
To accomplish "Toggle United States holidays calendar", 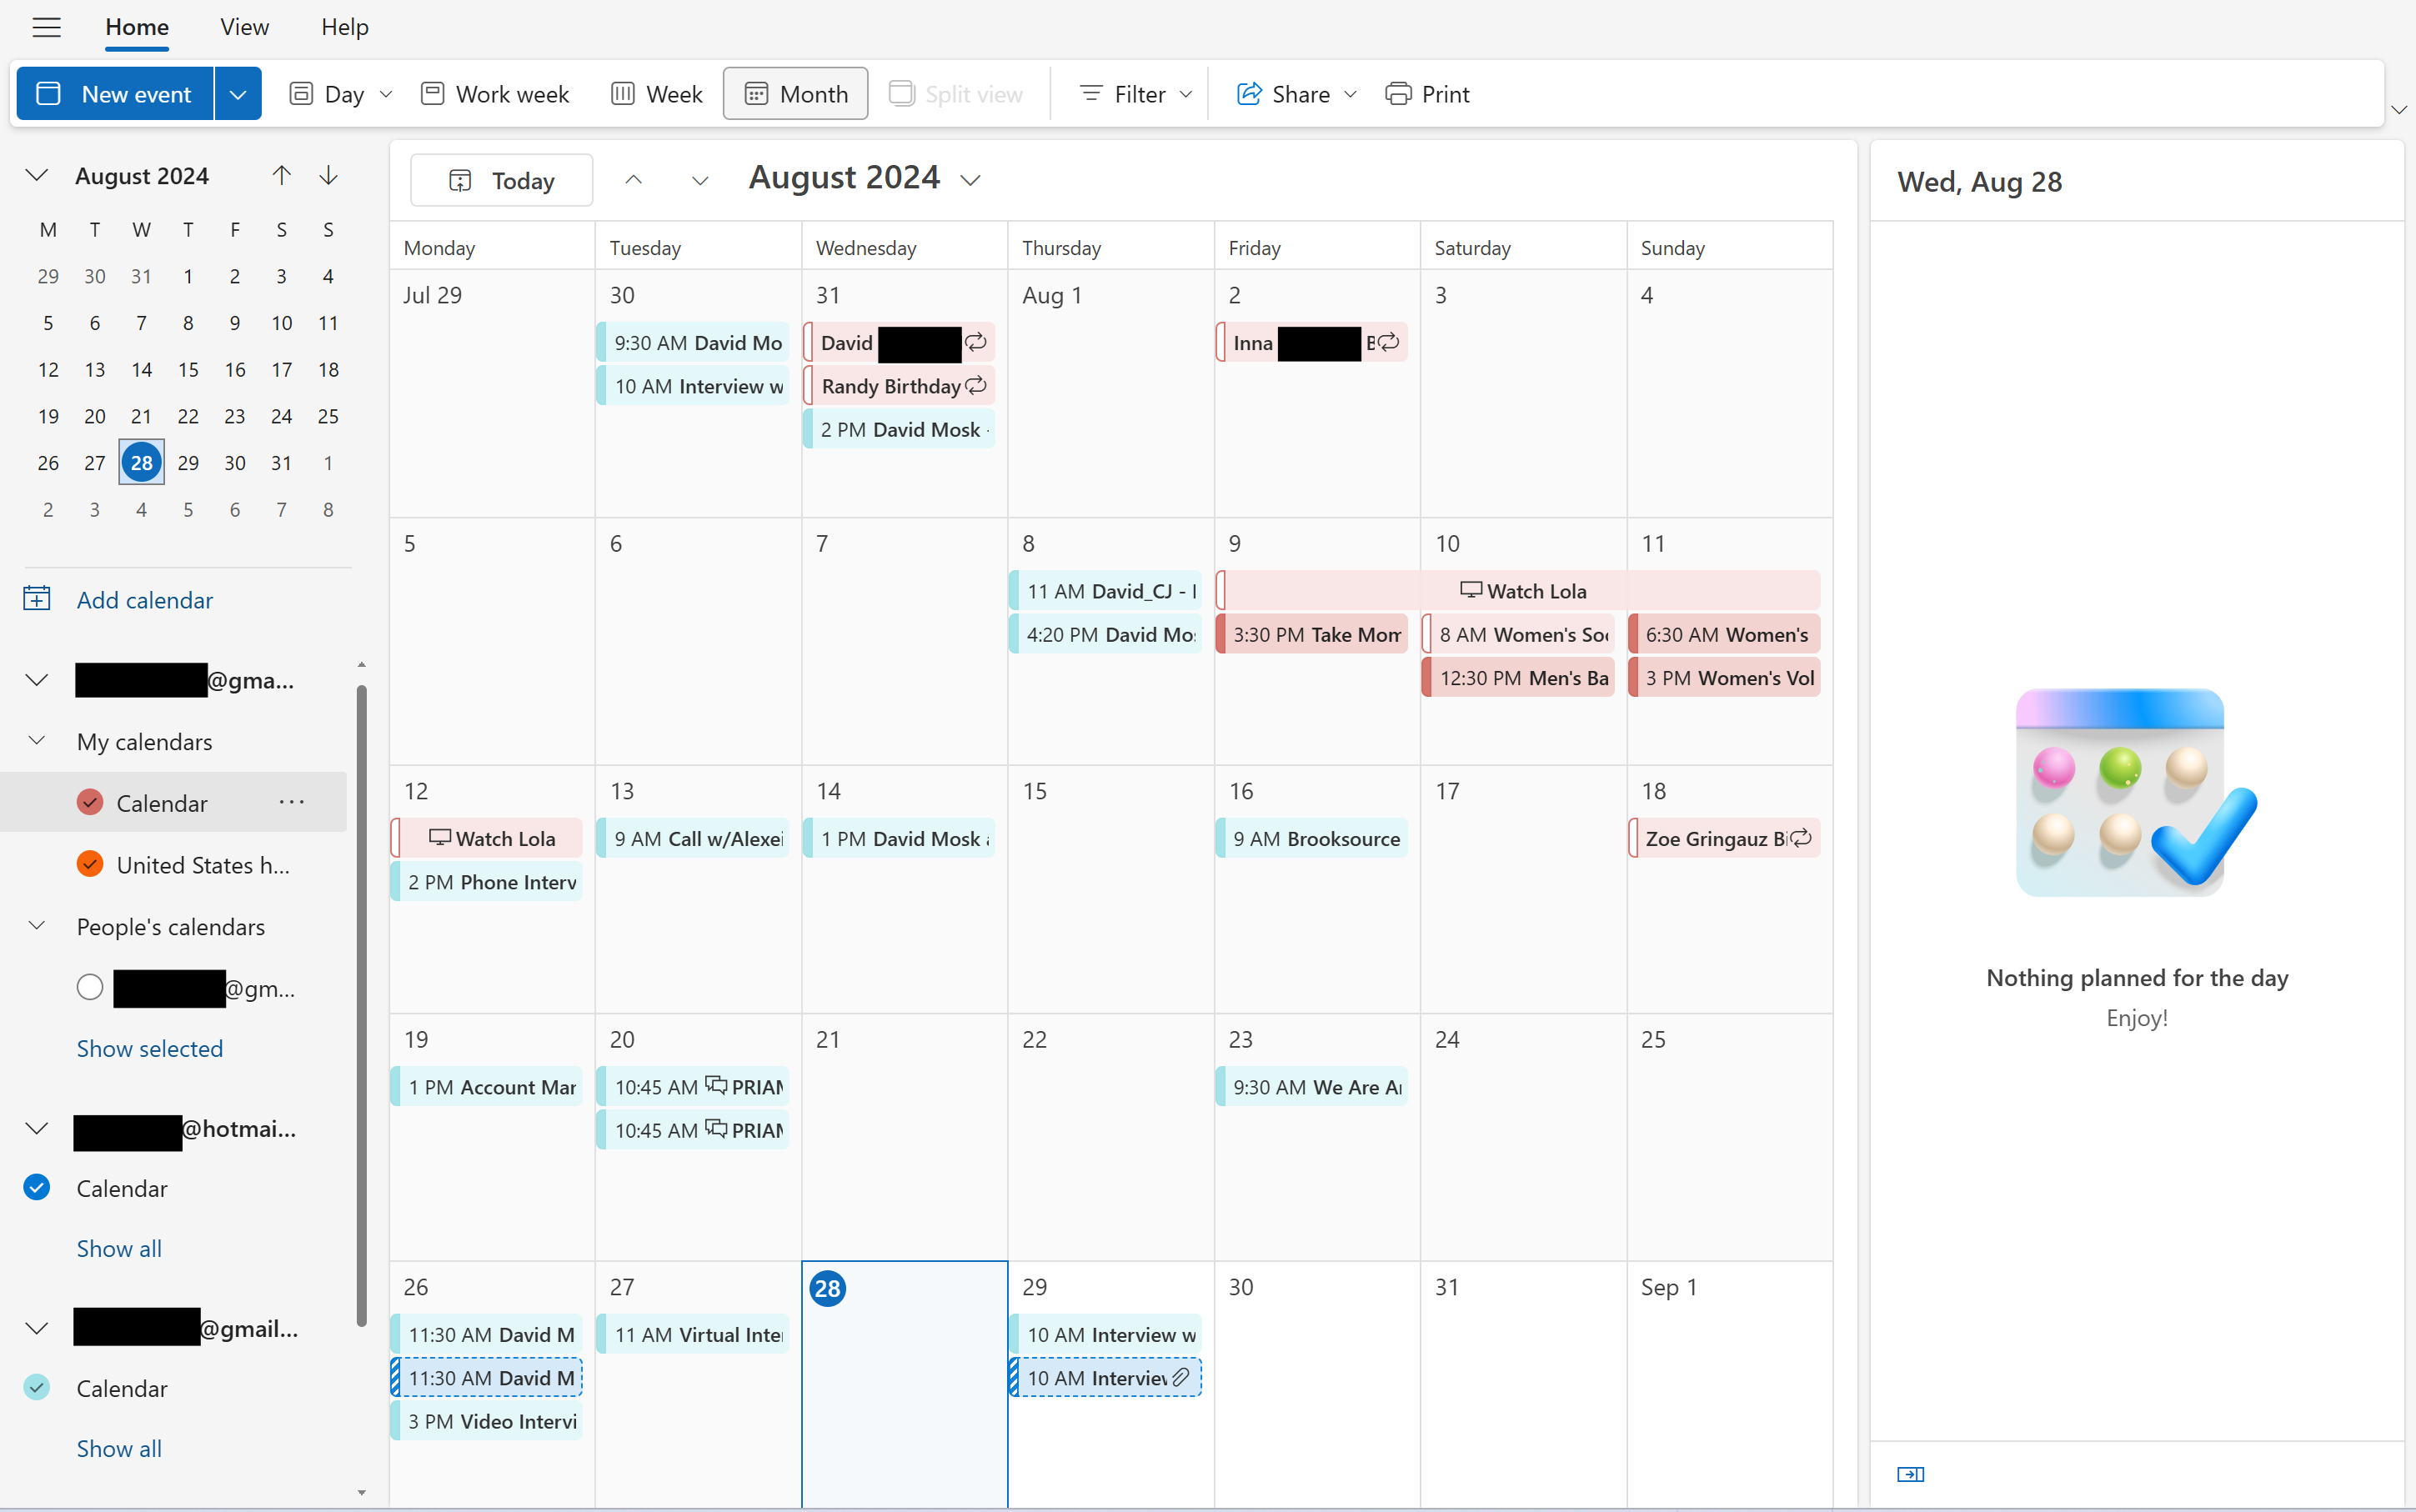I will 90,865.
